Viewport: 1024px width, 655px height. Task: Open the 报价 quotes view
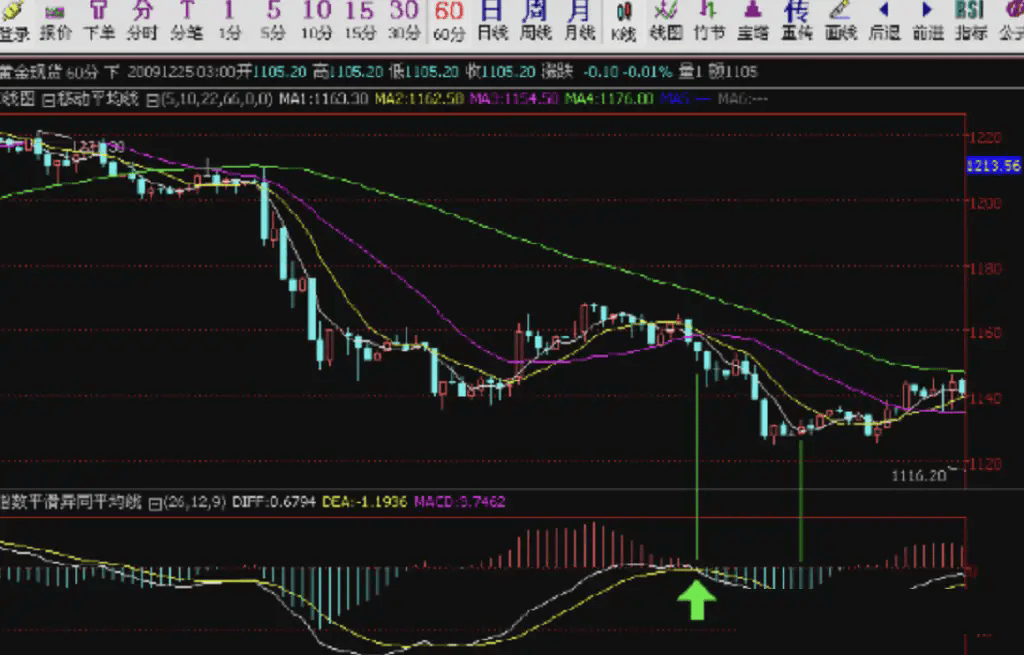pos(56,21)
